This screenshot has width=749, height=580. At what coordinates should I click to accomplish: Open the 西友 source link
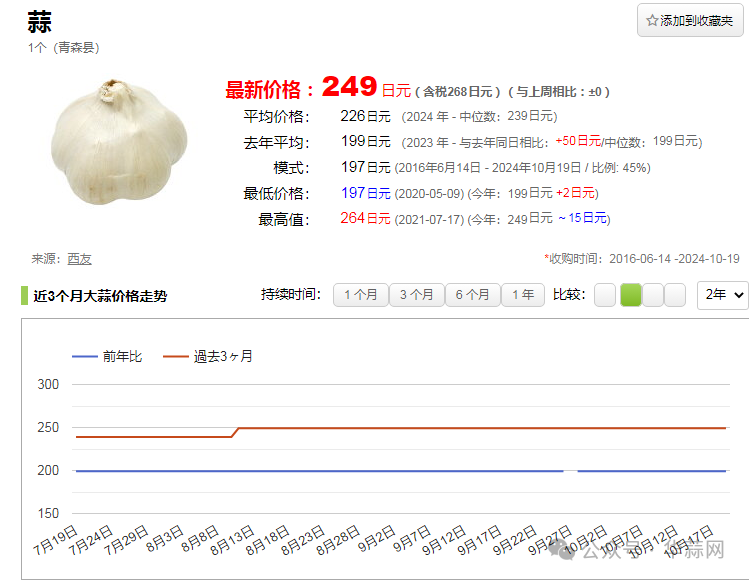(x=79, y=259)
